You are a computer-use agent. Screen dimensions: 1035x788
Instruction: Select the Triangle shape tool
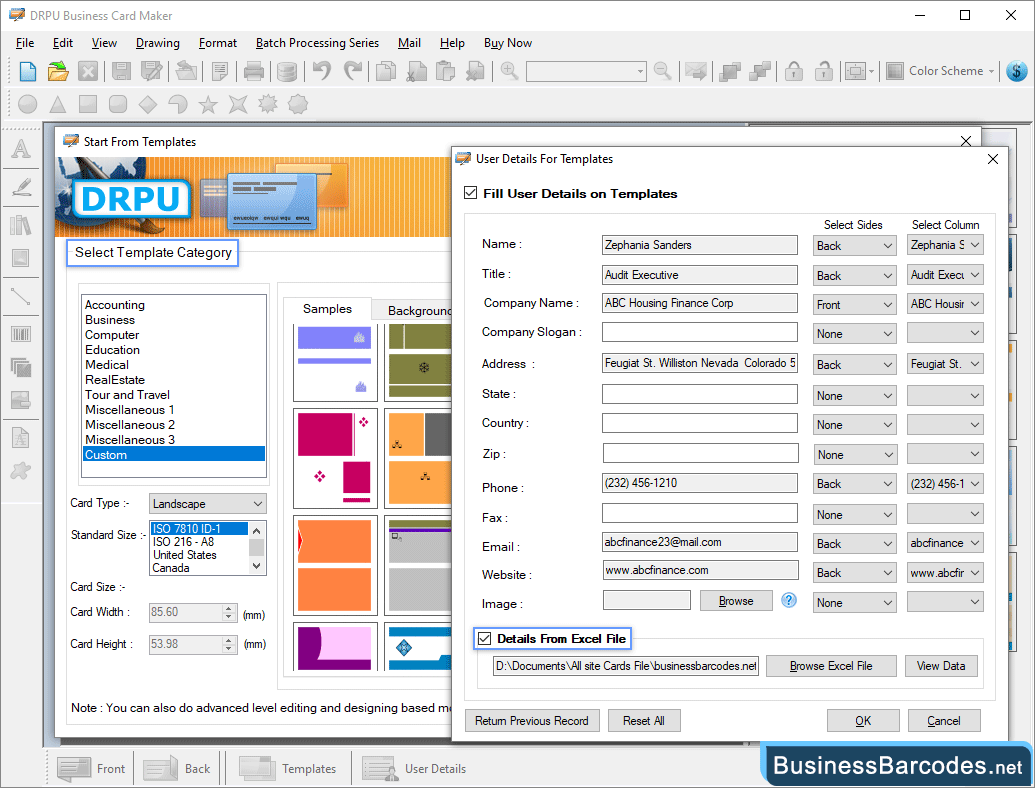pyautogui.click(x=58, y=104)
